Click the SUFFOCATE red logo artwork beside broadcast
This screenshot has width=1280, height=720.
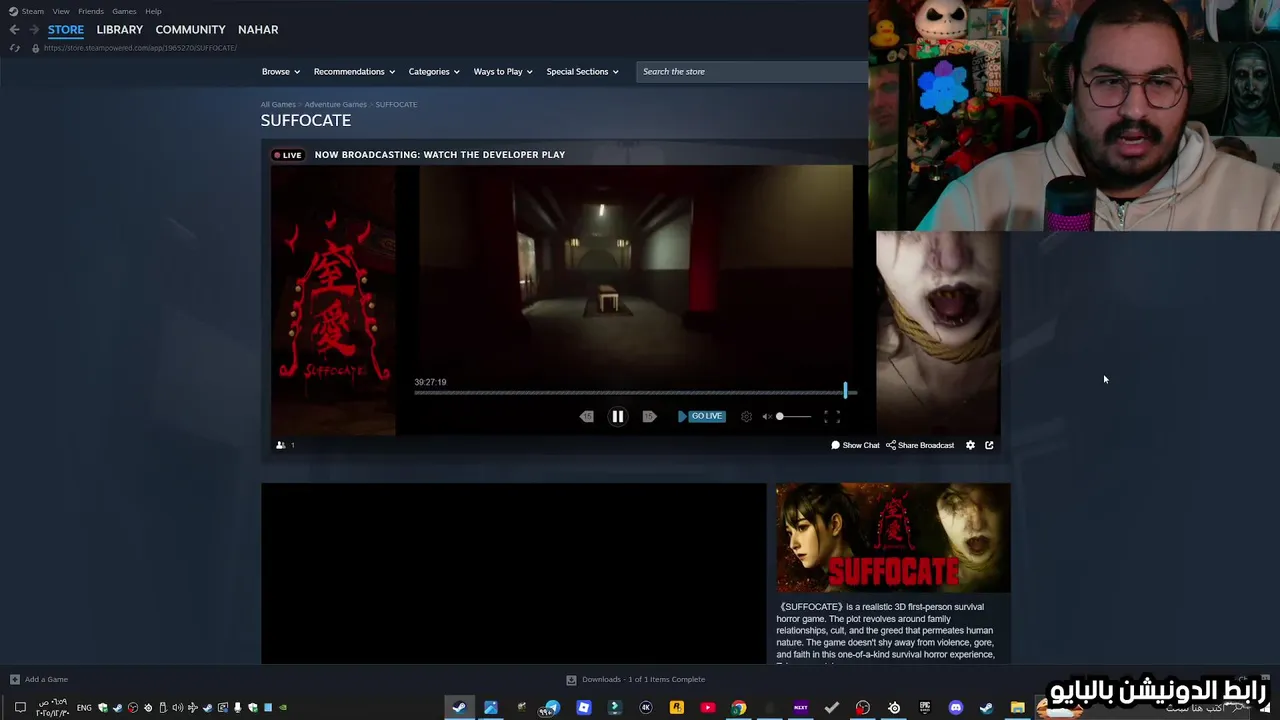(x=333, y=300)
